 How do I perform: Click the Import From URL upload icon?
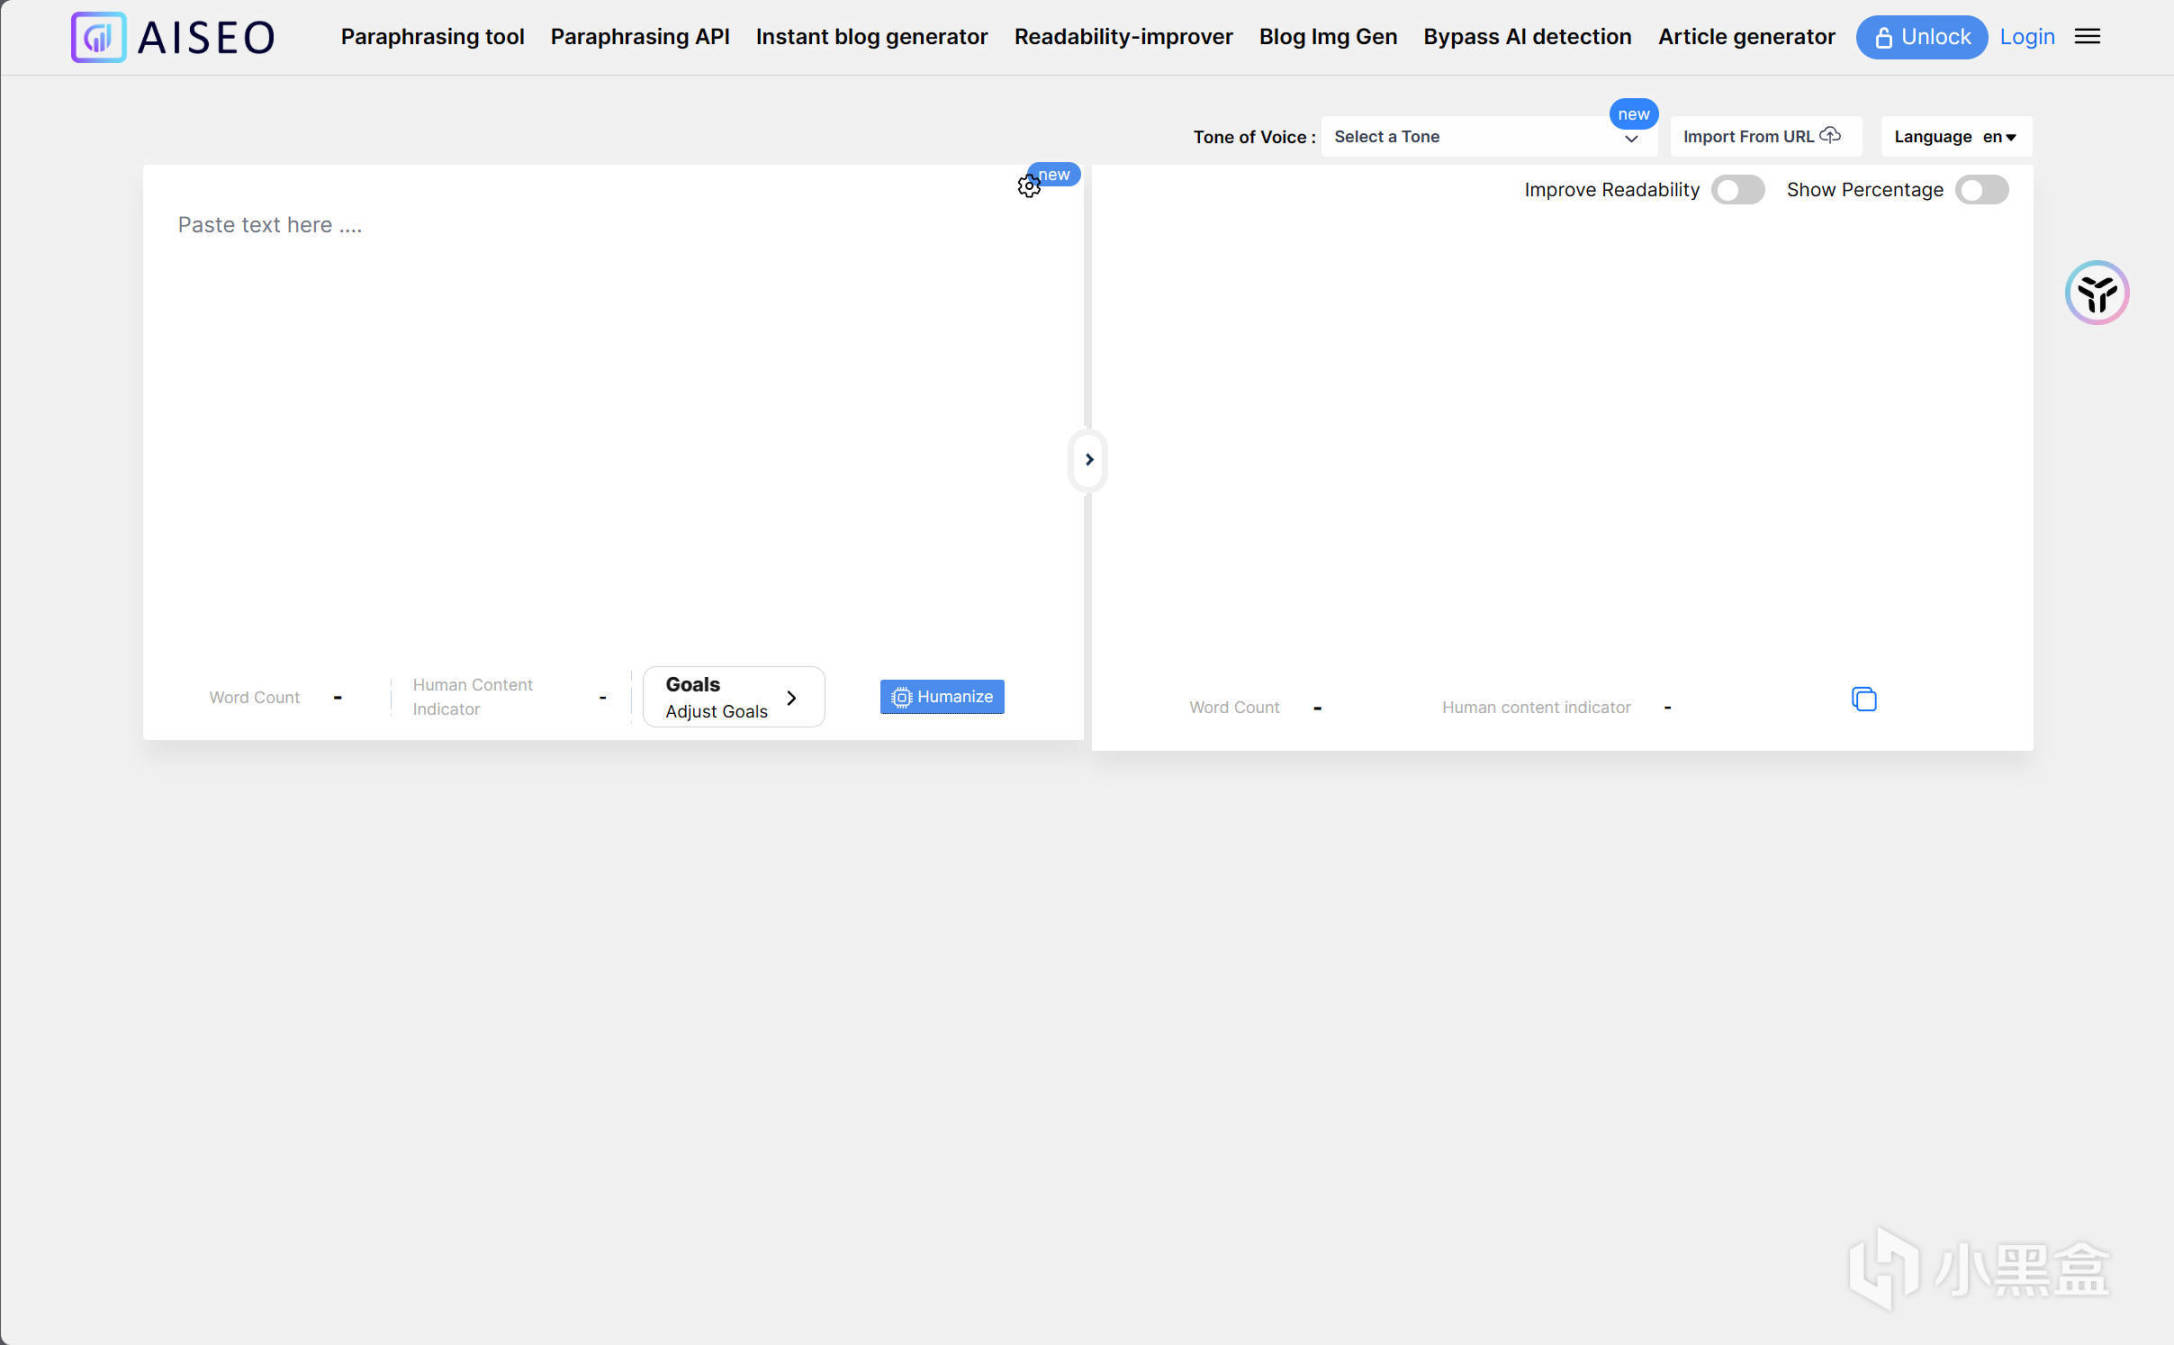point(1830,135)
